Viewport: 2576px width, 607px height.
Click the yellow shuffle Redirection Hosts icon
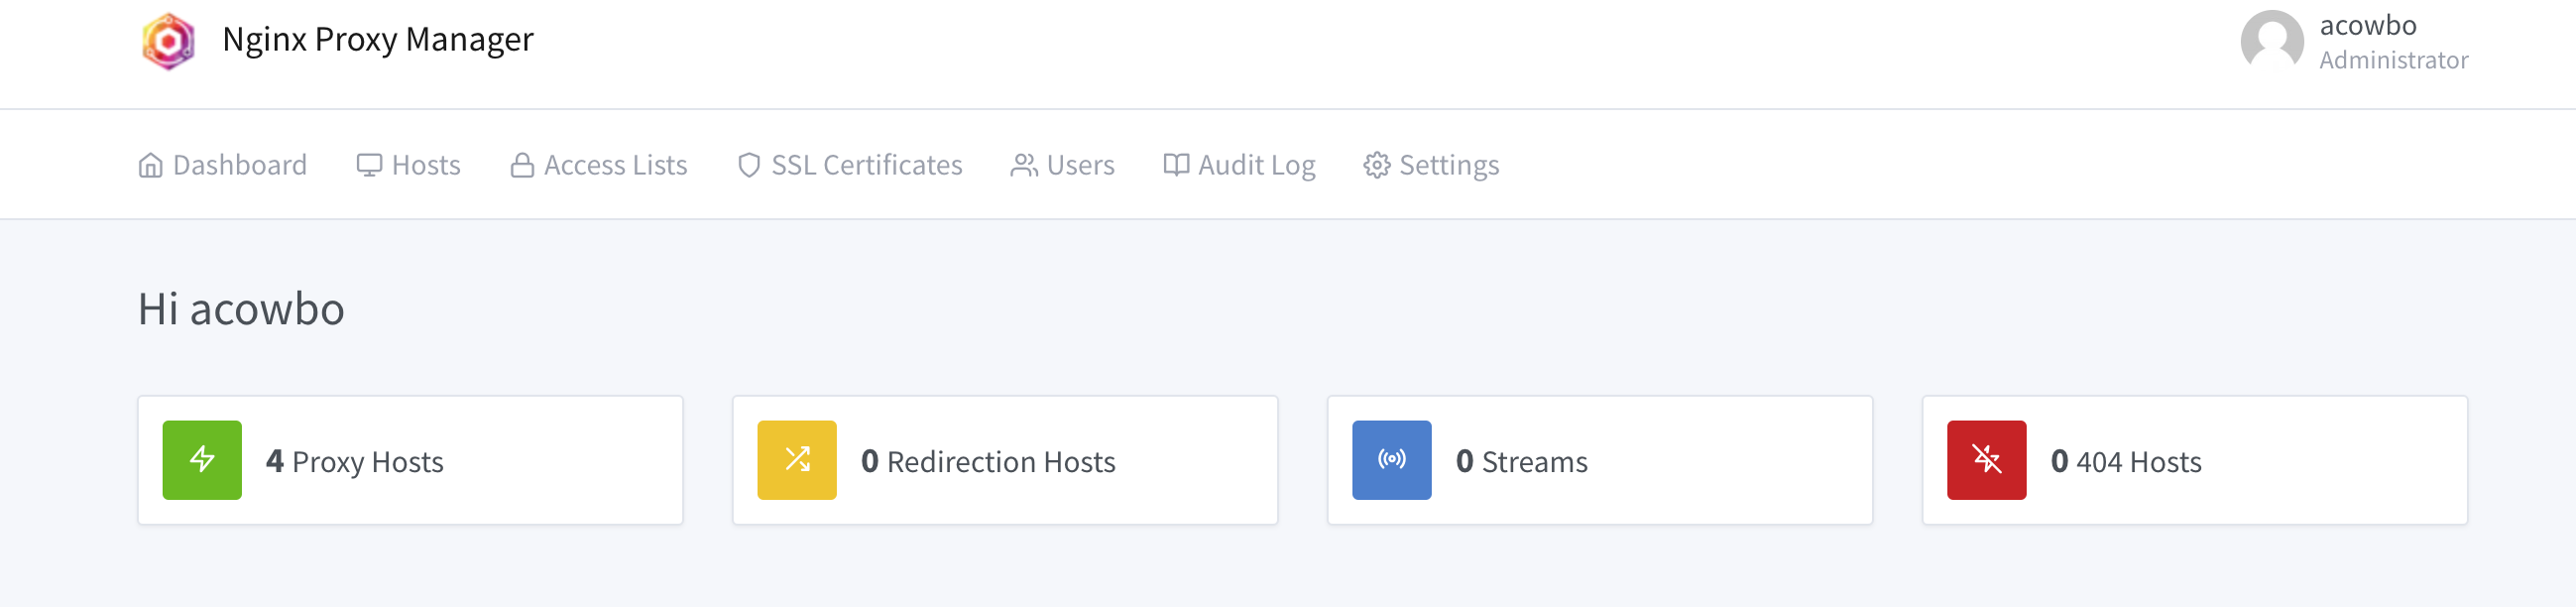click(797, 460)
